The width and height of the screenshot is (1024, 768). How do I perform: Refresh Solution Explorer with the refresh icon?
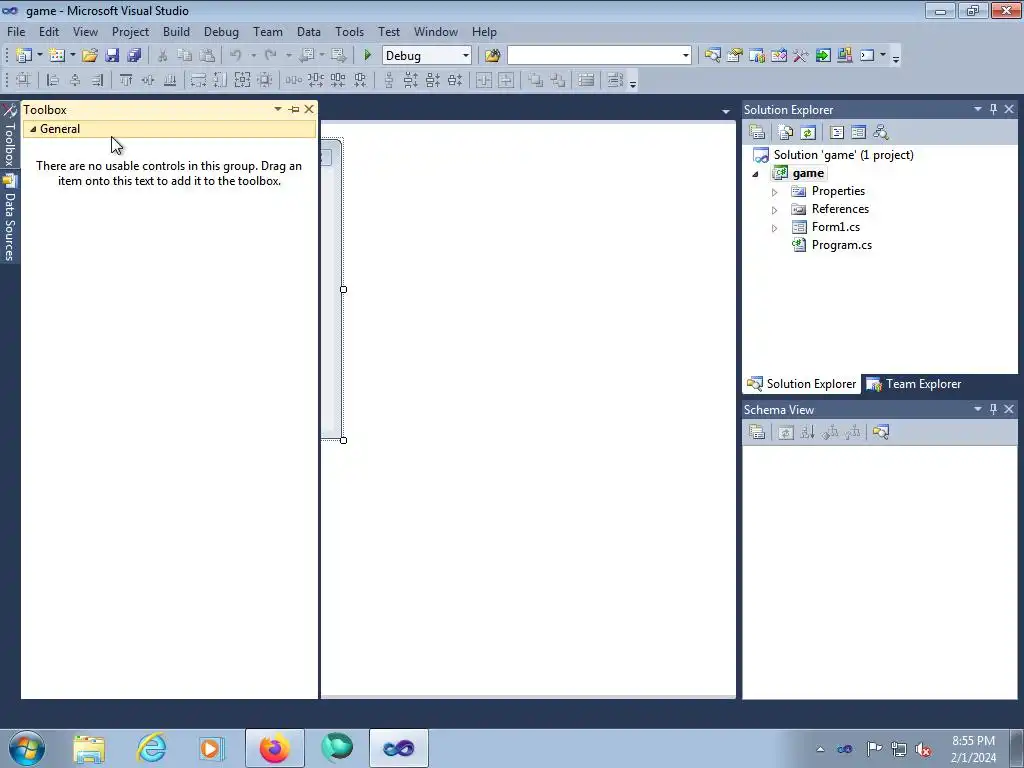click(x=808, y=133)
